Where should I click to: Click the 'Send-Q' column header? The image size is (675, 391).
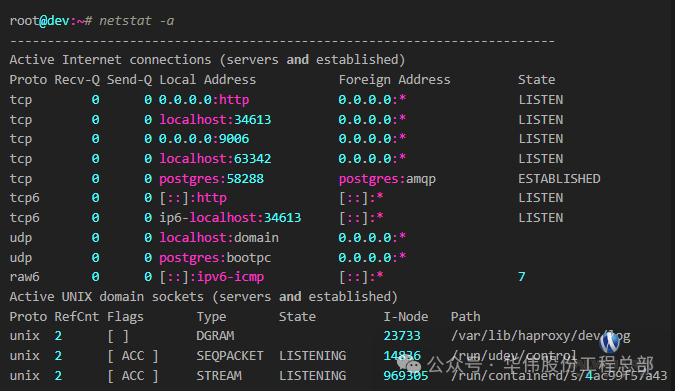(x=130, y=80)
